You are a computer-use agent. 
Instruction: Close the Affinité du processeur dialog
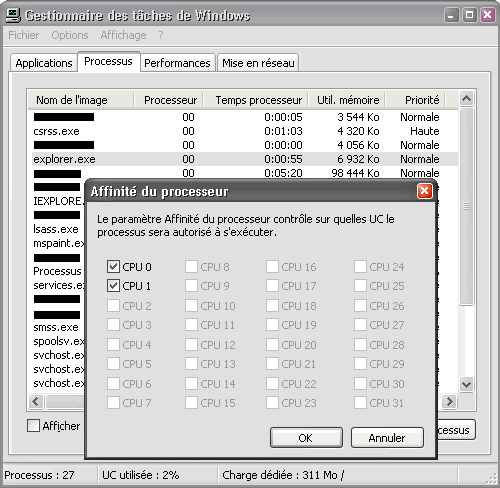[x=425, y=191]
